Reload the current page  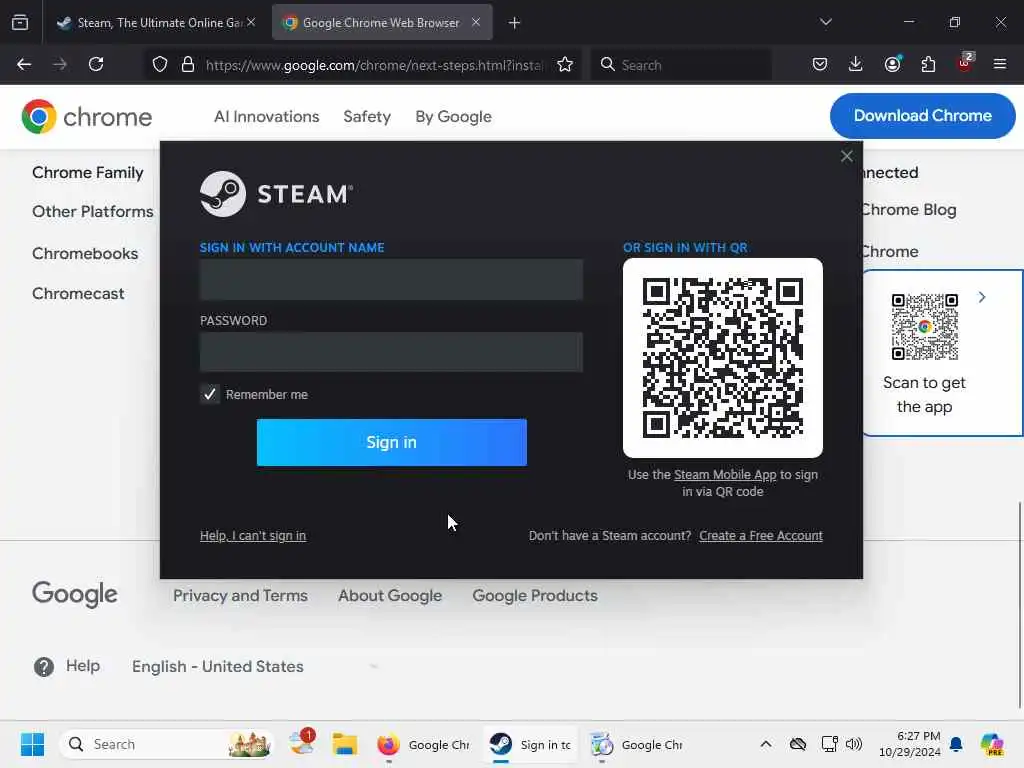click(96, 64)
